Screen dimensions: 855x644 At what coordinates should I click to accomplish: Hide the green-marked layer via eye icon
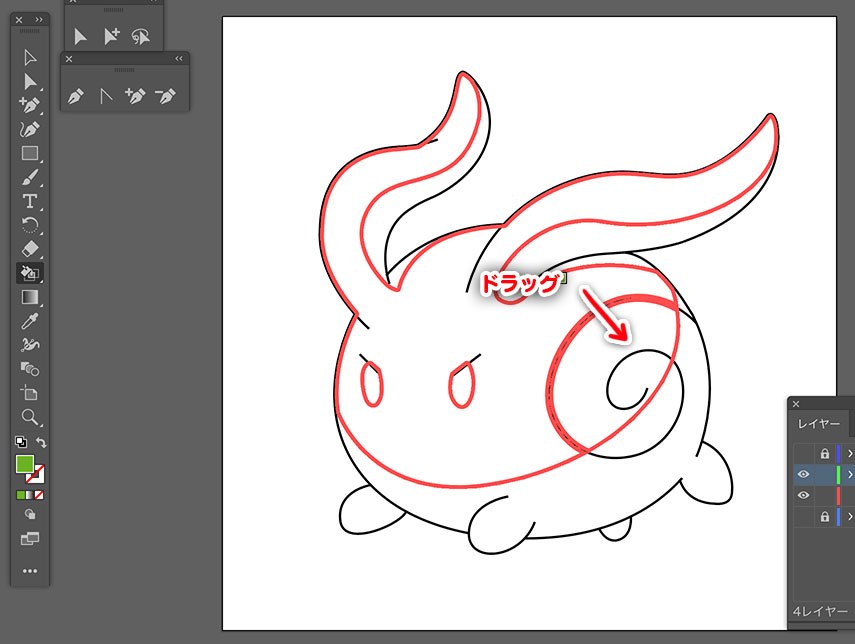[803, 474]
